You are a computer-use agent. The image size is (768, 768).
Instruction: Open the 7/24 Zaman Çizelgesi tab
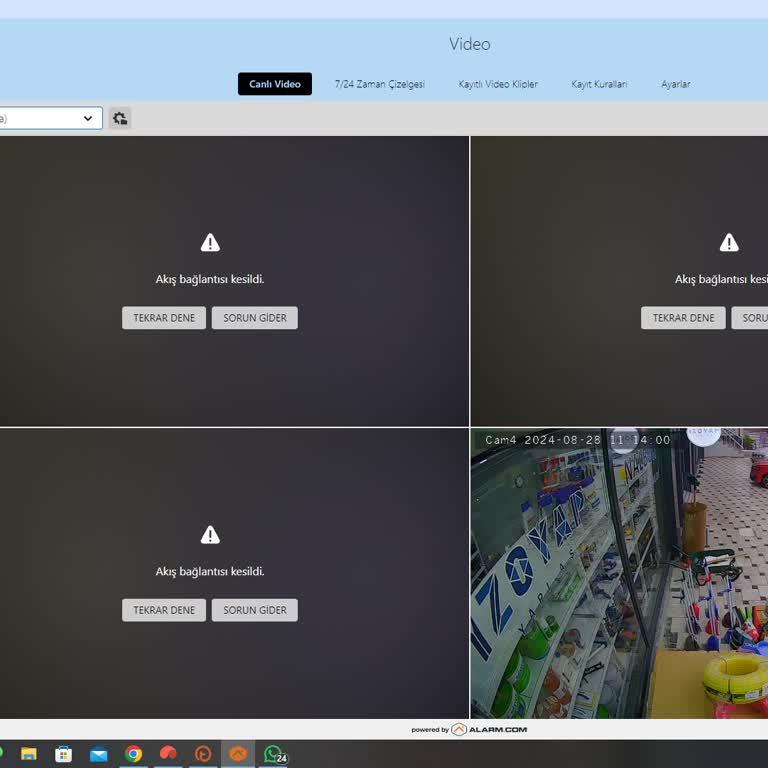(x=380, y=84)
